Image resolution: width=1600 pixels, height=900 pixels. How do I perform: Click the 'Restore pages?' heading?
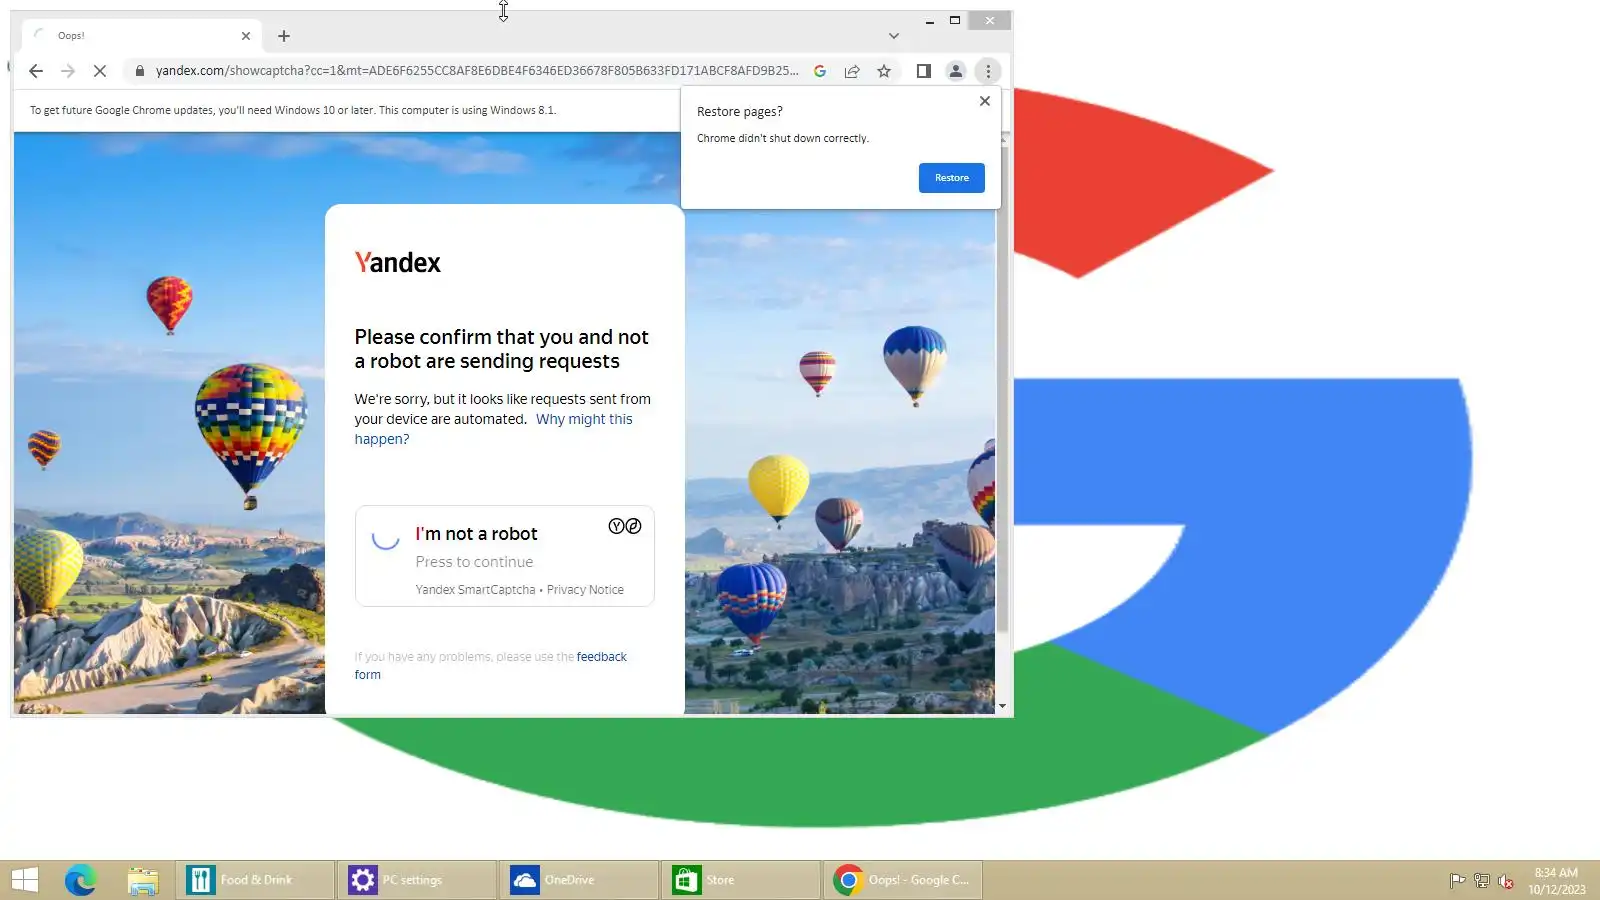tap(740, 112)
